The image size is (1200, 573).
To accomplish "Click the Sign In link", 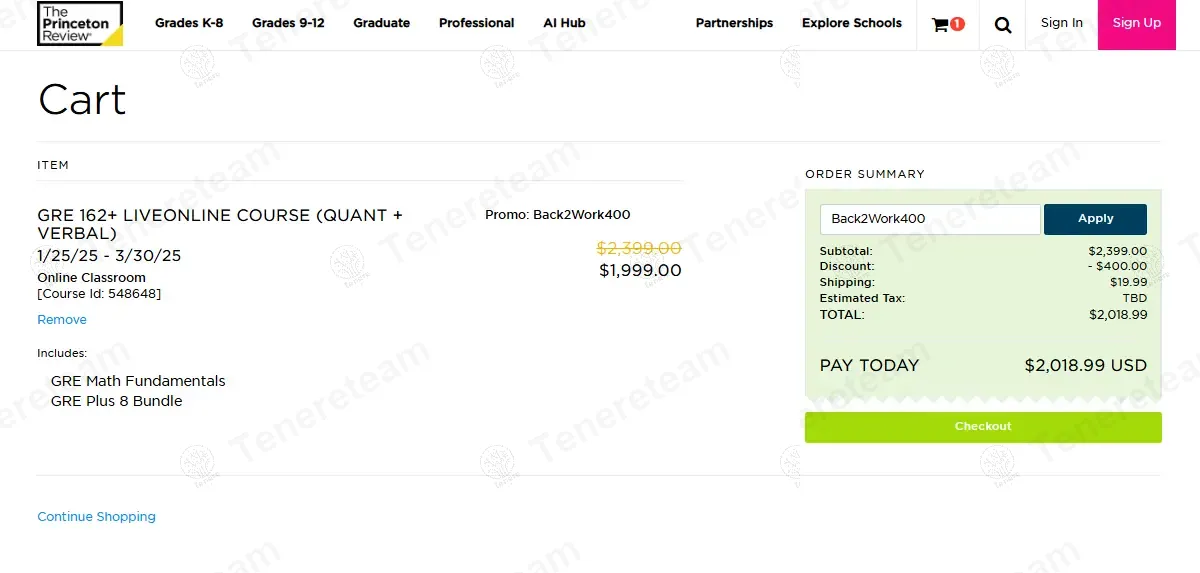I will coord(1061,23).
